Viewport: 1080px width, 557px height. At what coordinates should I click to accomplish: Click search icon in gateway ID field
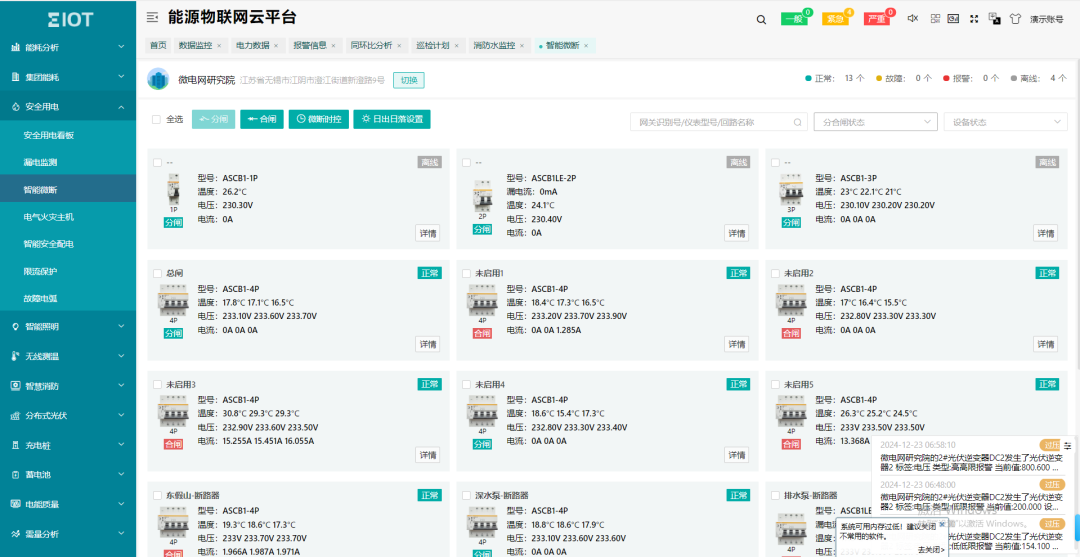coord(797,122)
